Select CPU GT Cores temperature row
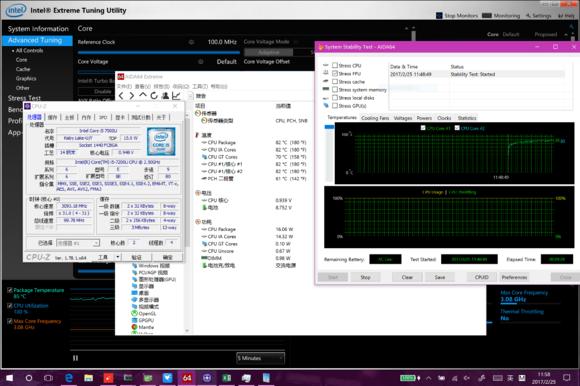 tap(254, 157)
